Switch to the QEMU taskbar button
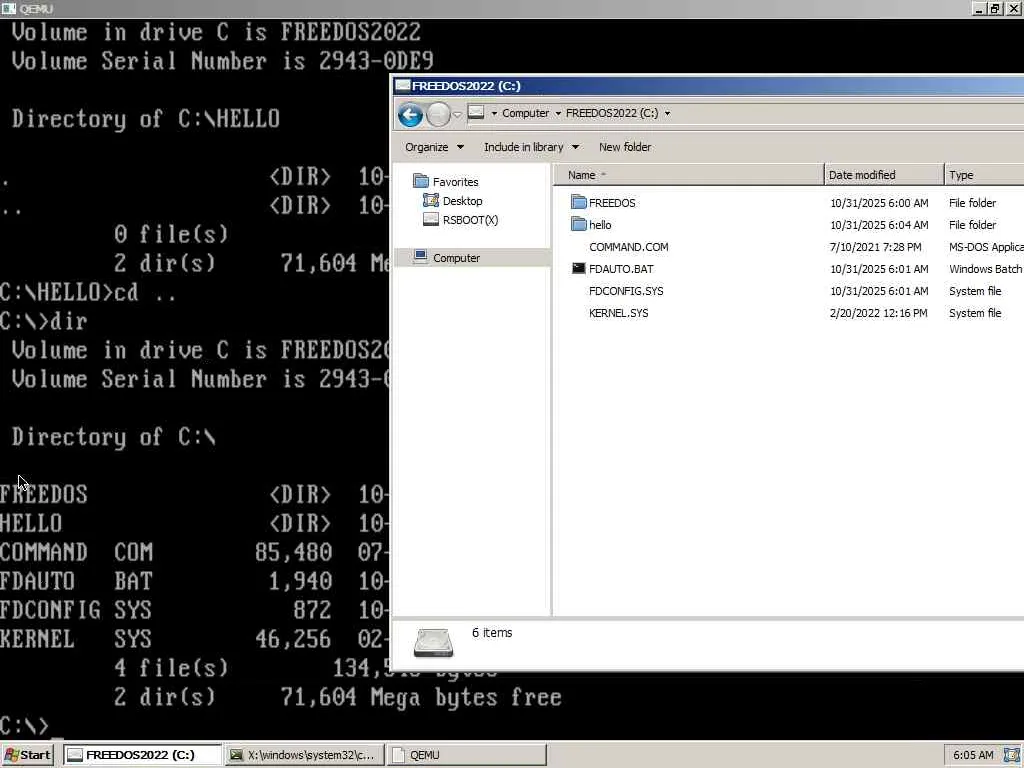1024x768 pixels. point(467,755)
